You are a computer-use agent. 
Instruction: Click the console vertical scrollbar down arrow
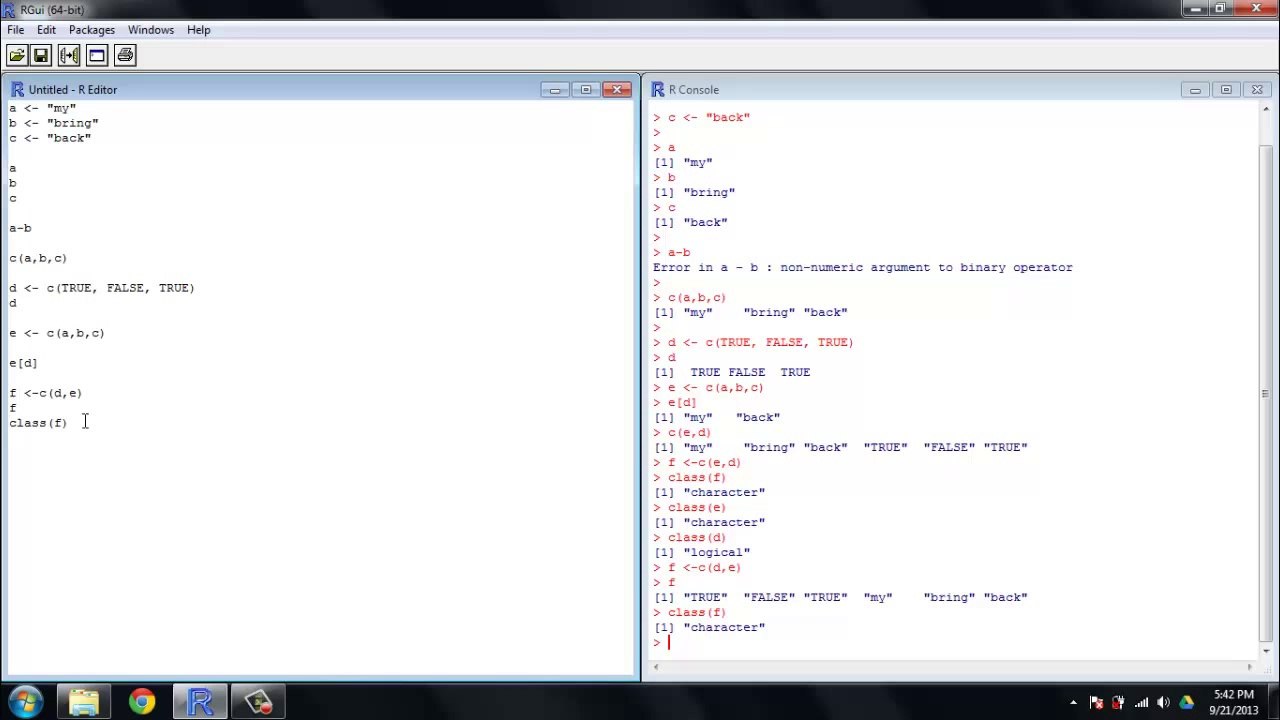click(1265, 650)
